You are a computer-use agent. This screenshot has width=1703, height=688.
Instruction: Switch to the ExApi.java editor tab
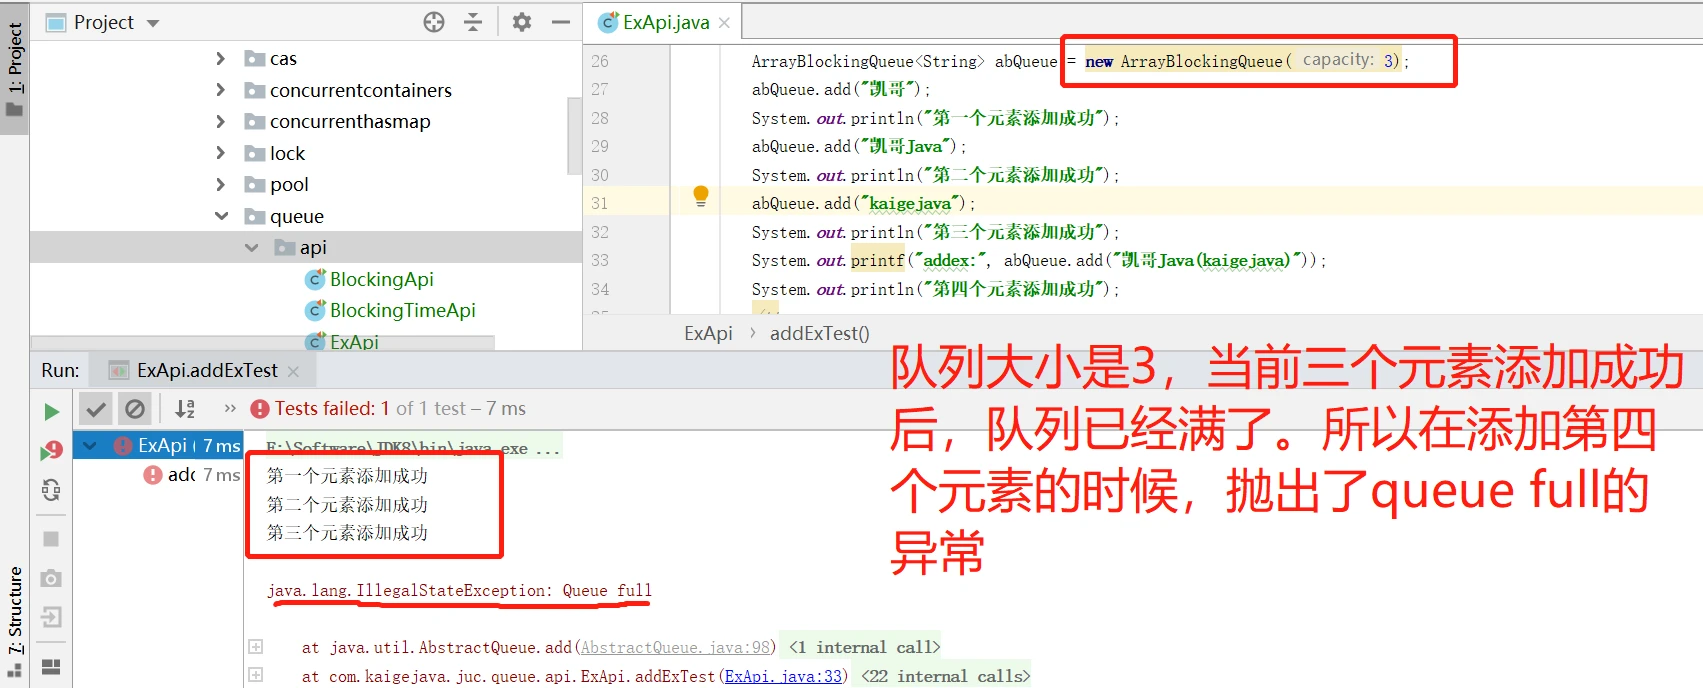[665, 22]
